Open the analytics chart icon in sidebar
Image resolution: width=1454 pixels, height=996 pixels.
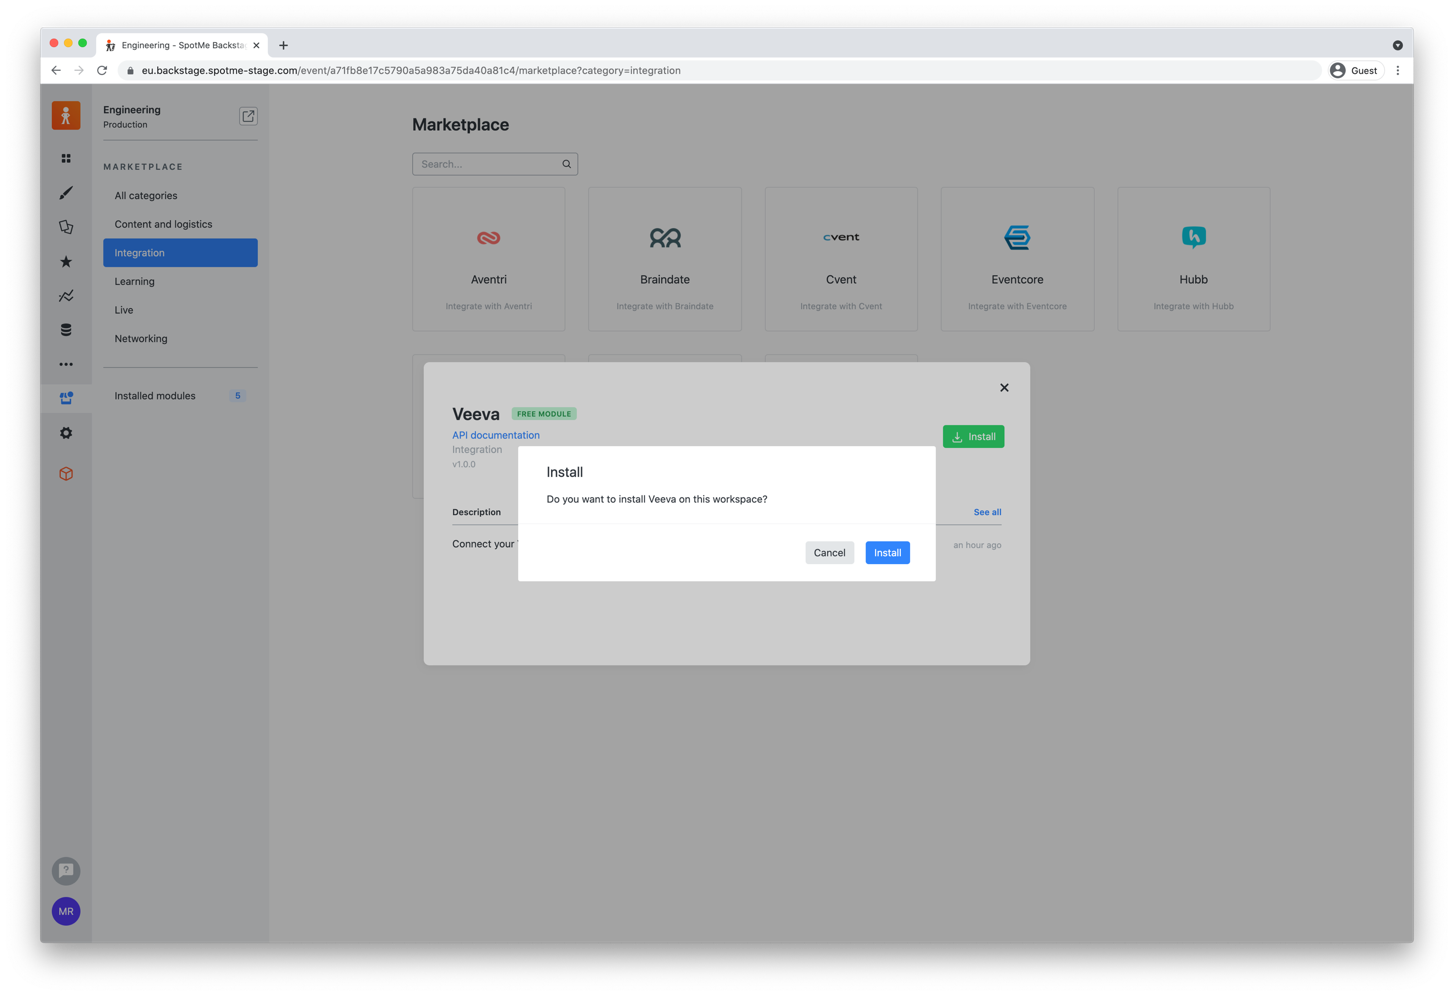pos(66,296)
